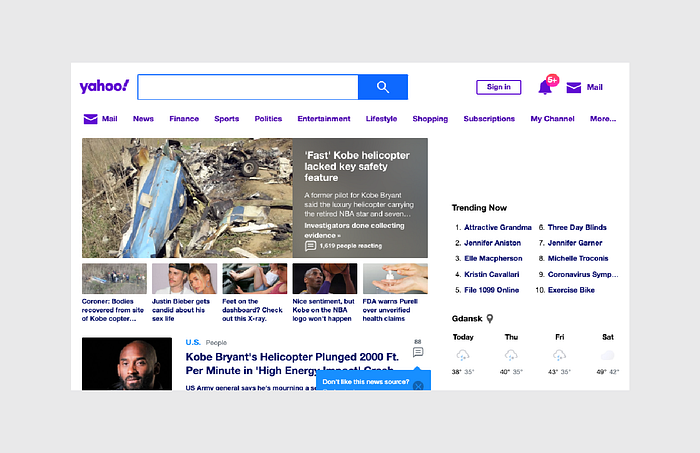This screenshot has height=453, width=700.
Task: Open Mail link in top right
Action: click(594, 87)
